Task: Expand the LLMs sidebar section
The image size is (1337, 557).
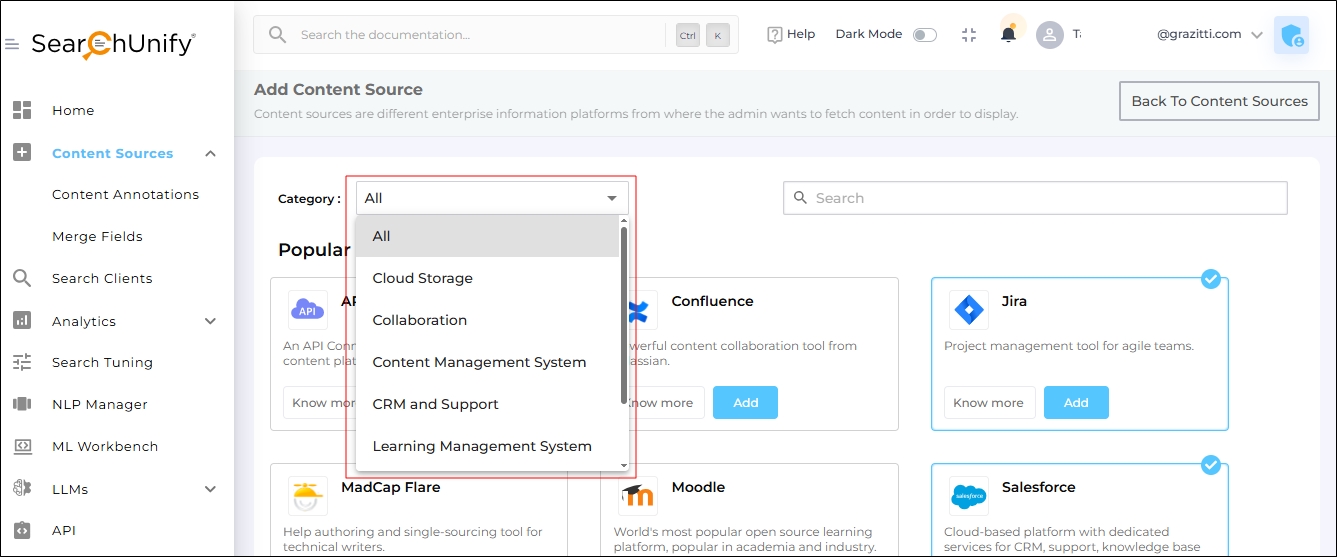Action: click(210, 489)
